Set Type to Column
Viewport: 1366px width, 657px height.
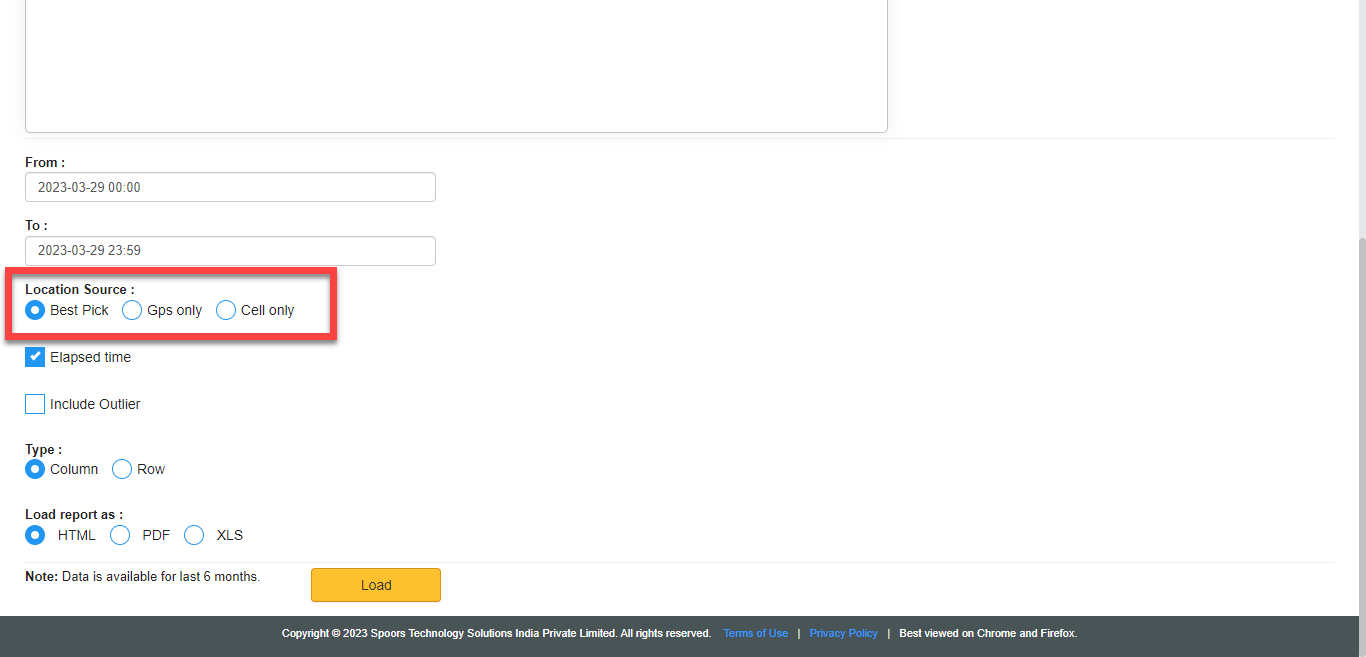point(35,469)
